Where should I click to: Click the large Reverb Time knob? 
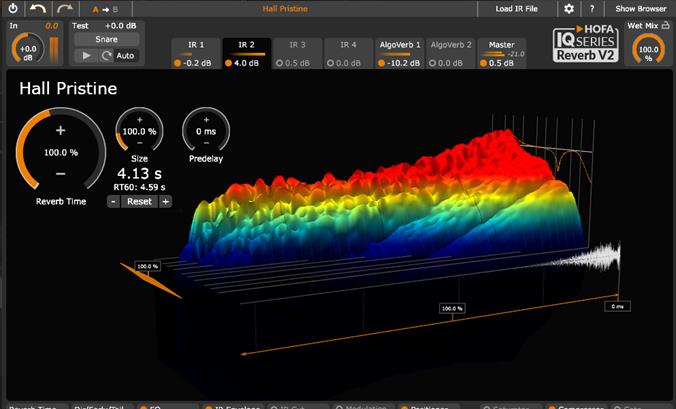(61, 150)
